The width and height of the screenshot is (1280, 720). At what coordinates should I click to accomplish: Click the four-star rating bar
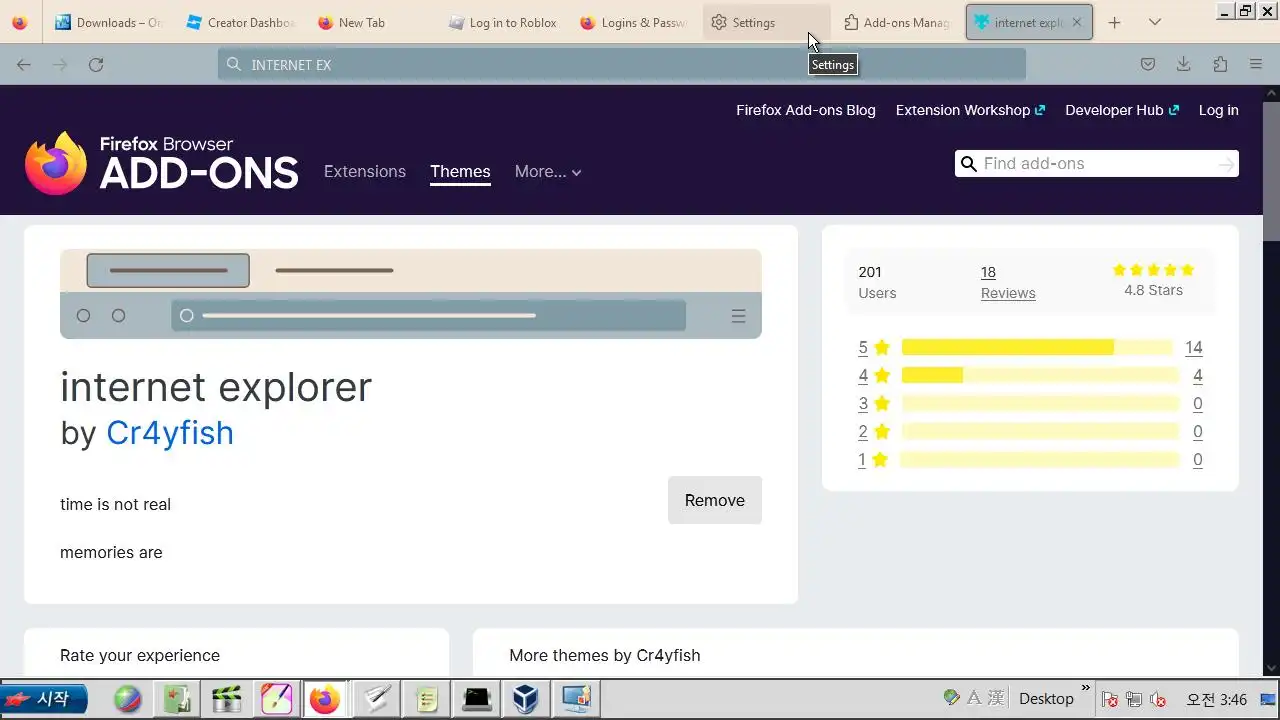coord(1040,375)
